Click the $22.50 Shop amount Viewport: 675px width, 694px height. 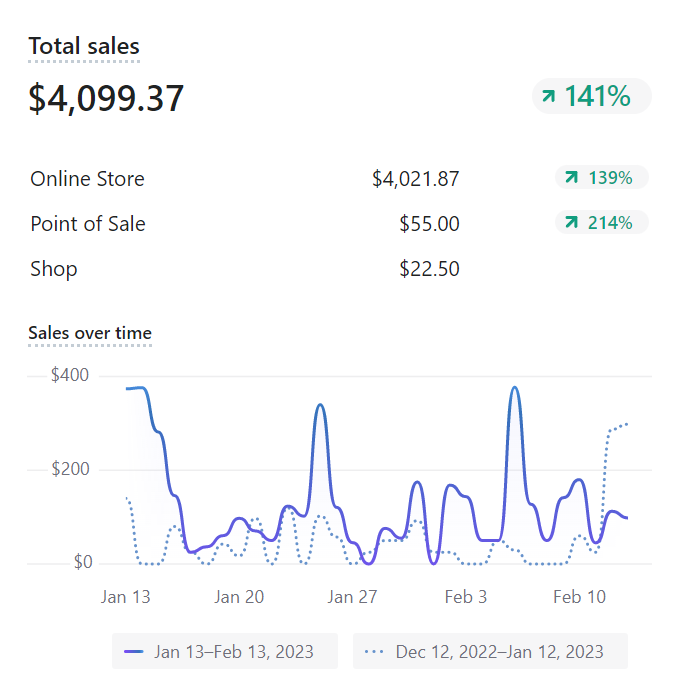tap(429, 269)
